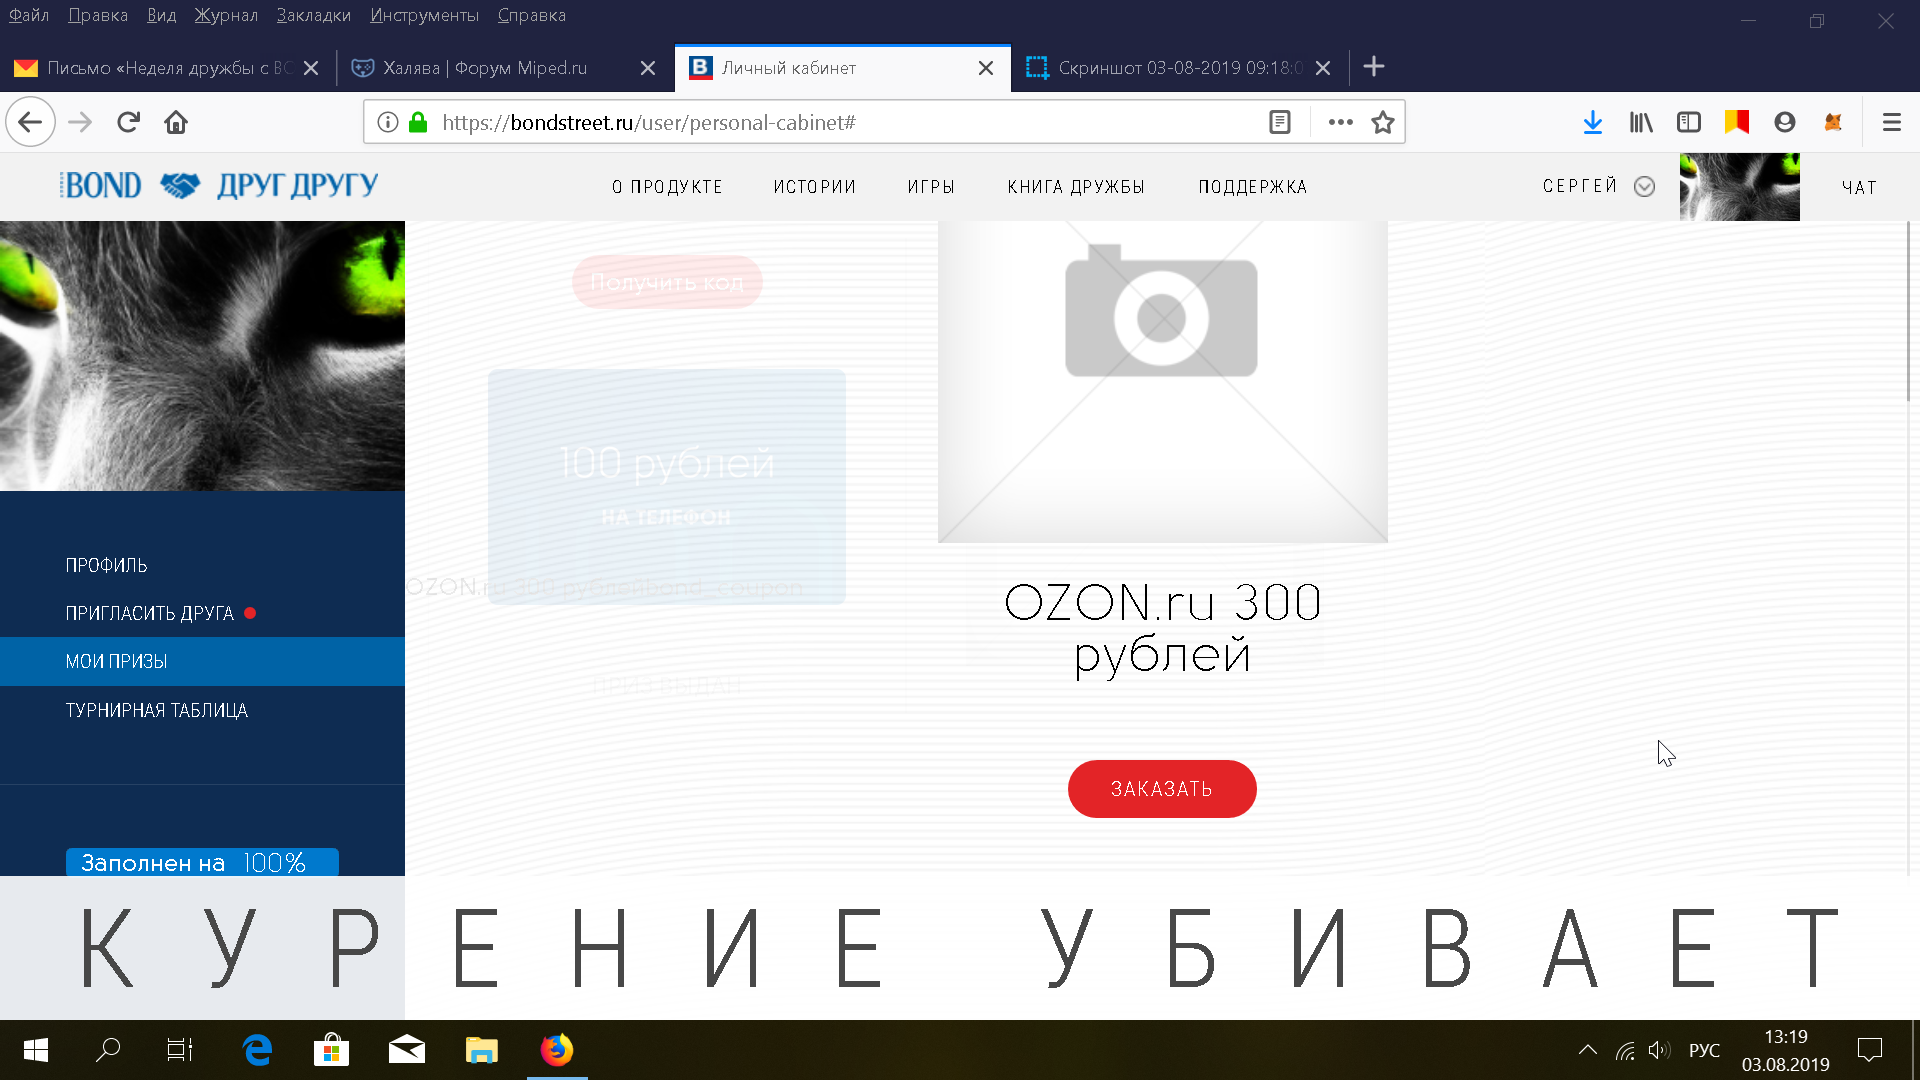Select Пригласить друга in the sidebar
The height and width of the screenshot is (1080, 1920).
click(x=150, y=613)
